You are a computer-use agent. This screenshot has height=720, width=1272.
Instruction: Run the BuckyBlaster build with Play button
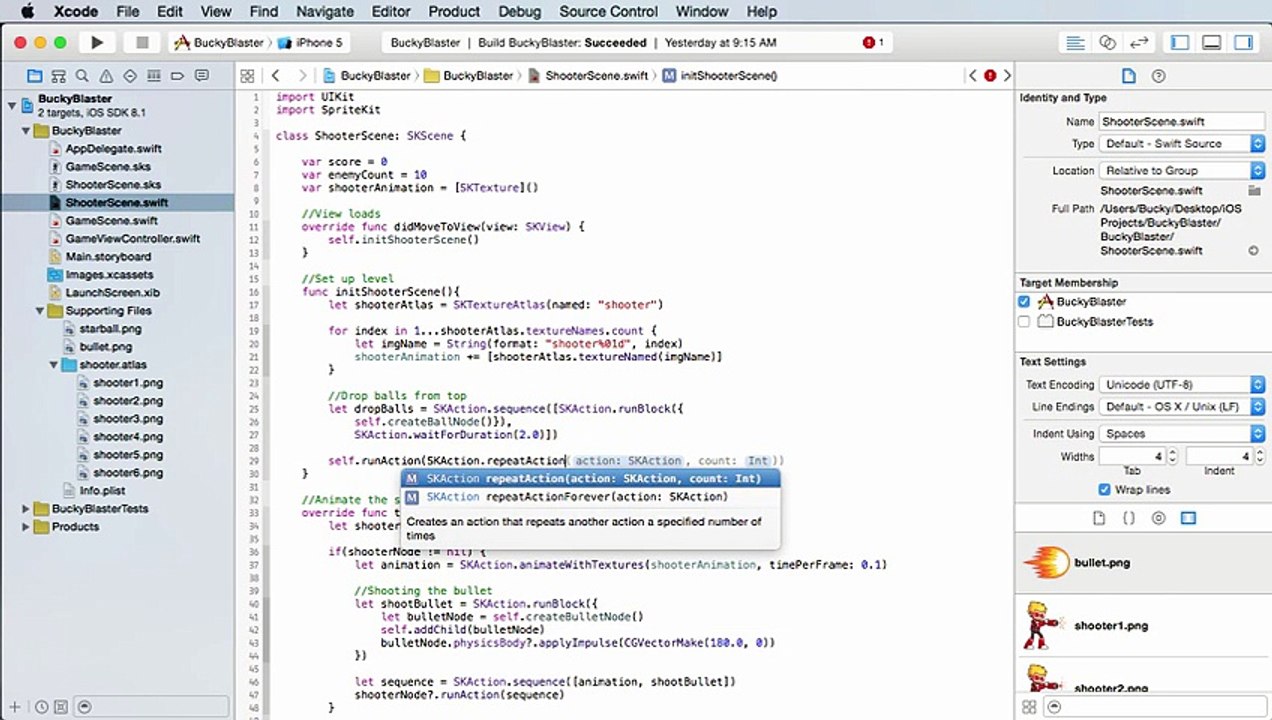pyautogui.click(x=97, y=43)
